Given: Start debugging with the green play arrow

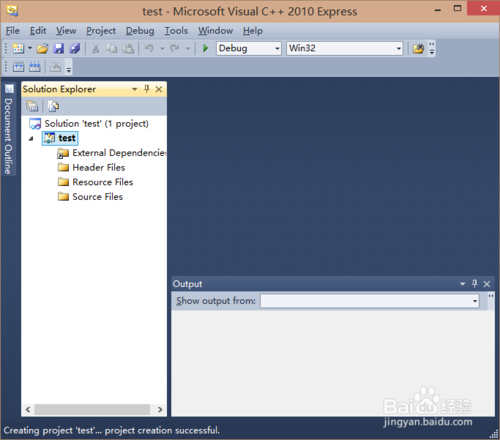Looking at the screenshot, I should (205, 48).
